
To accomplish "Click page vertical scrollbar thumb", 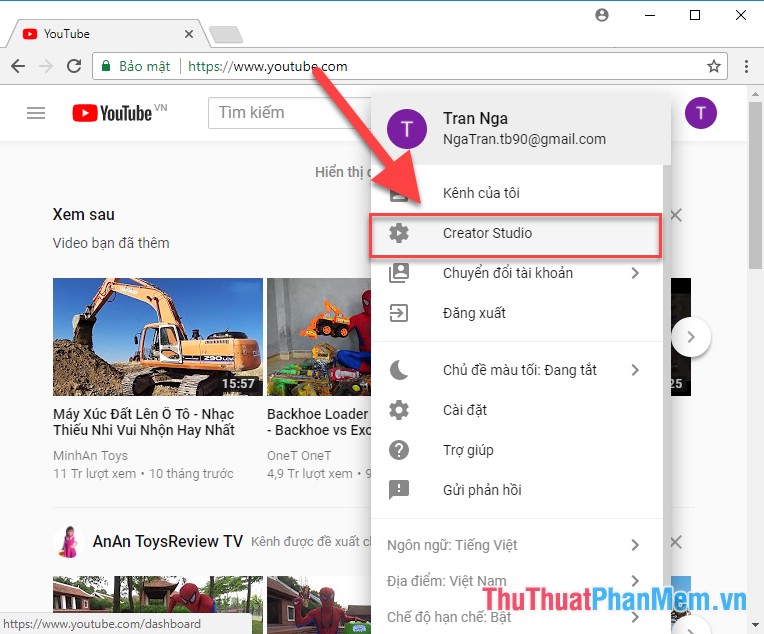I will coord(755,185).
